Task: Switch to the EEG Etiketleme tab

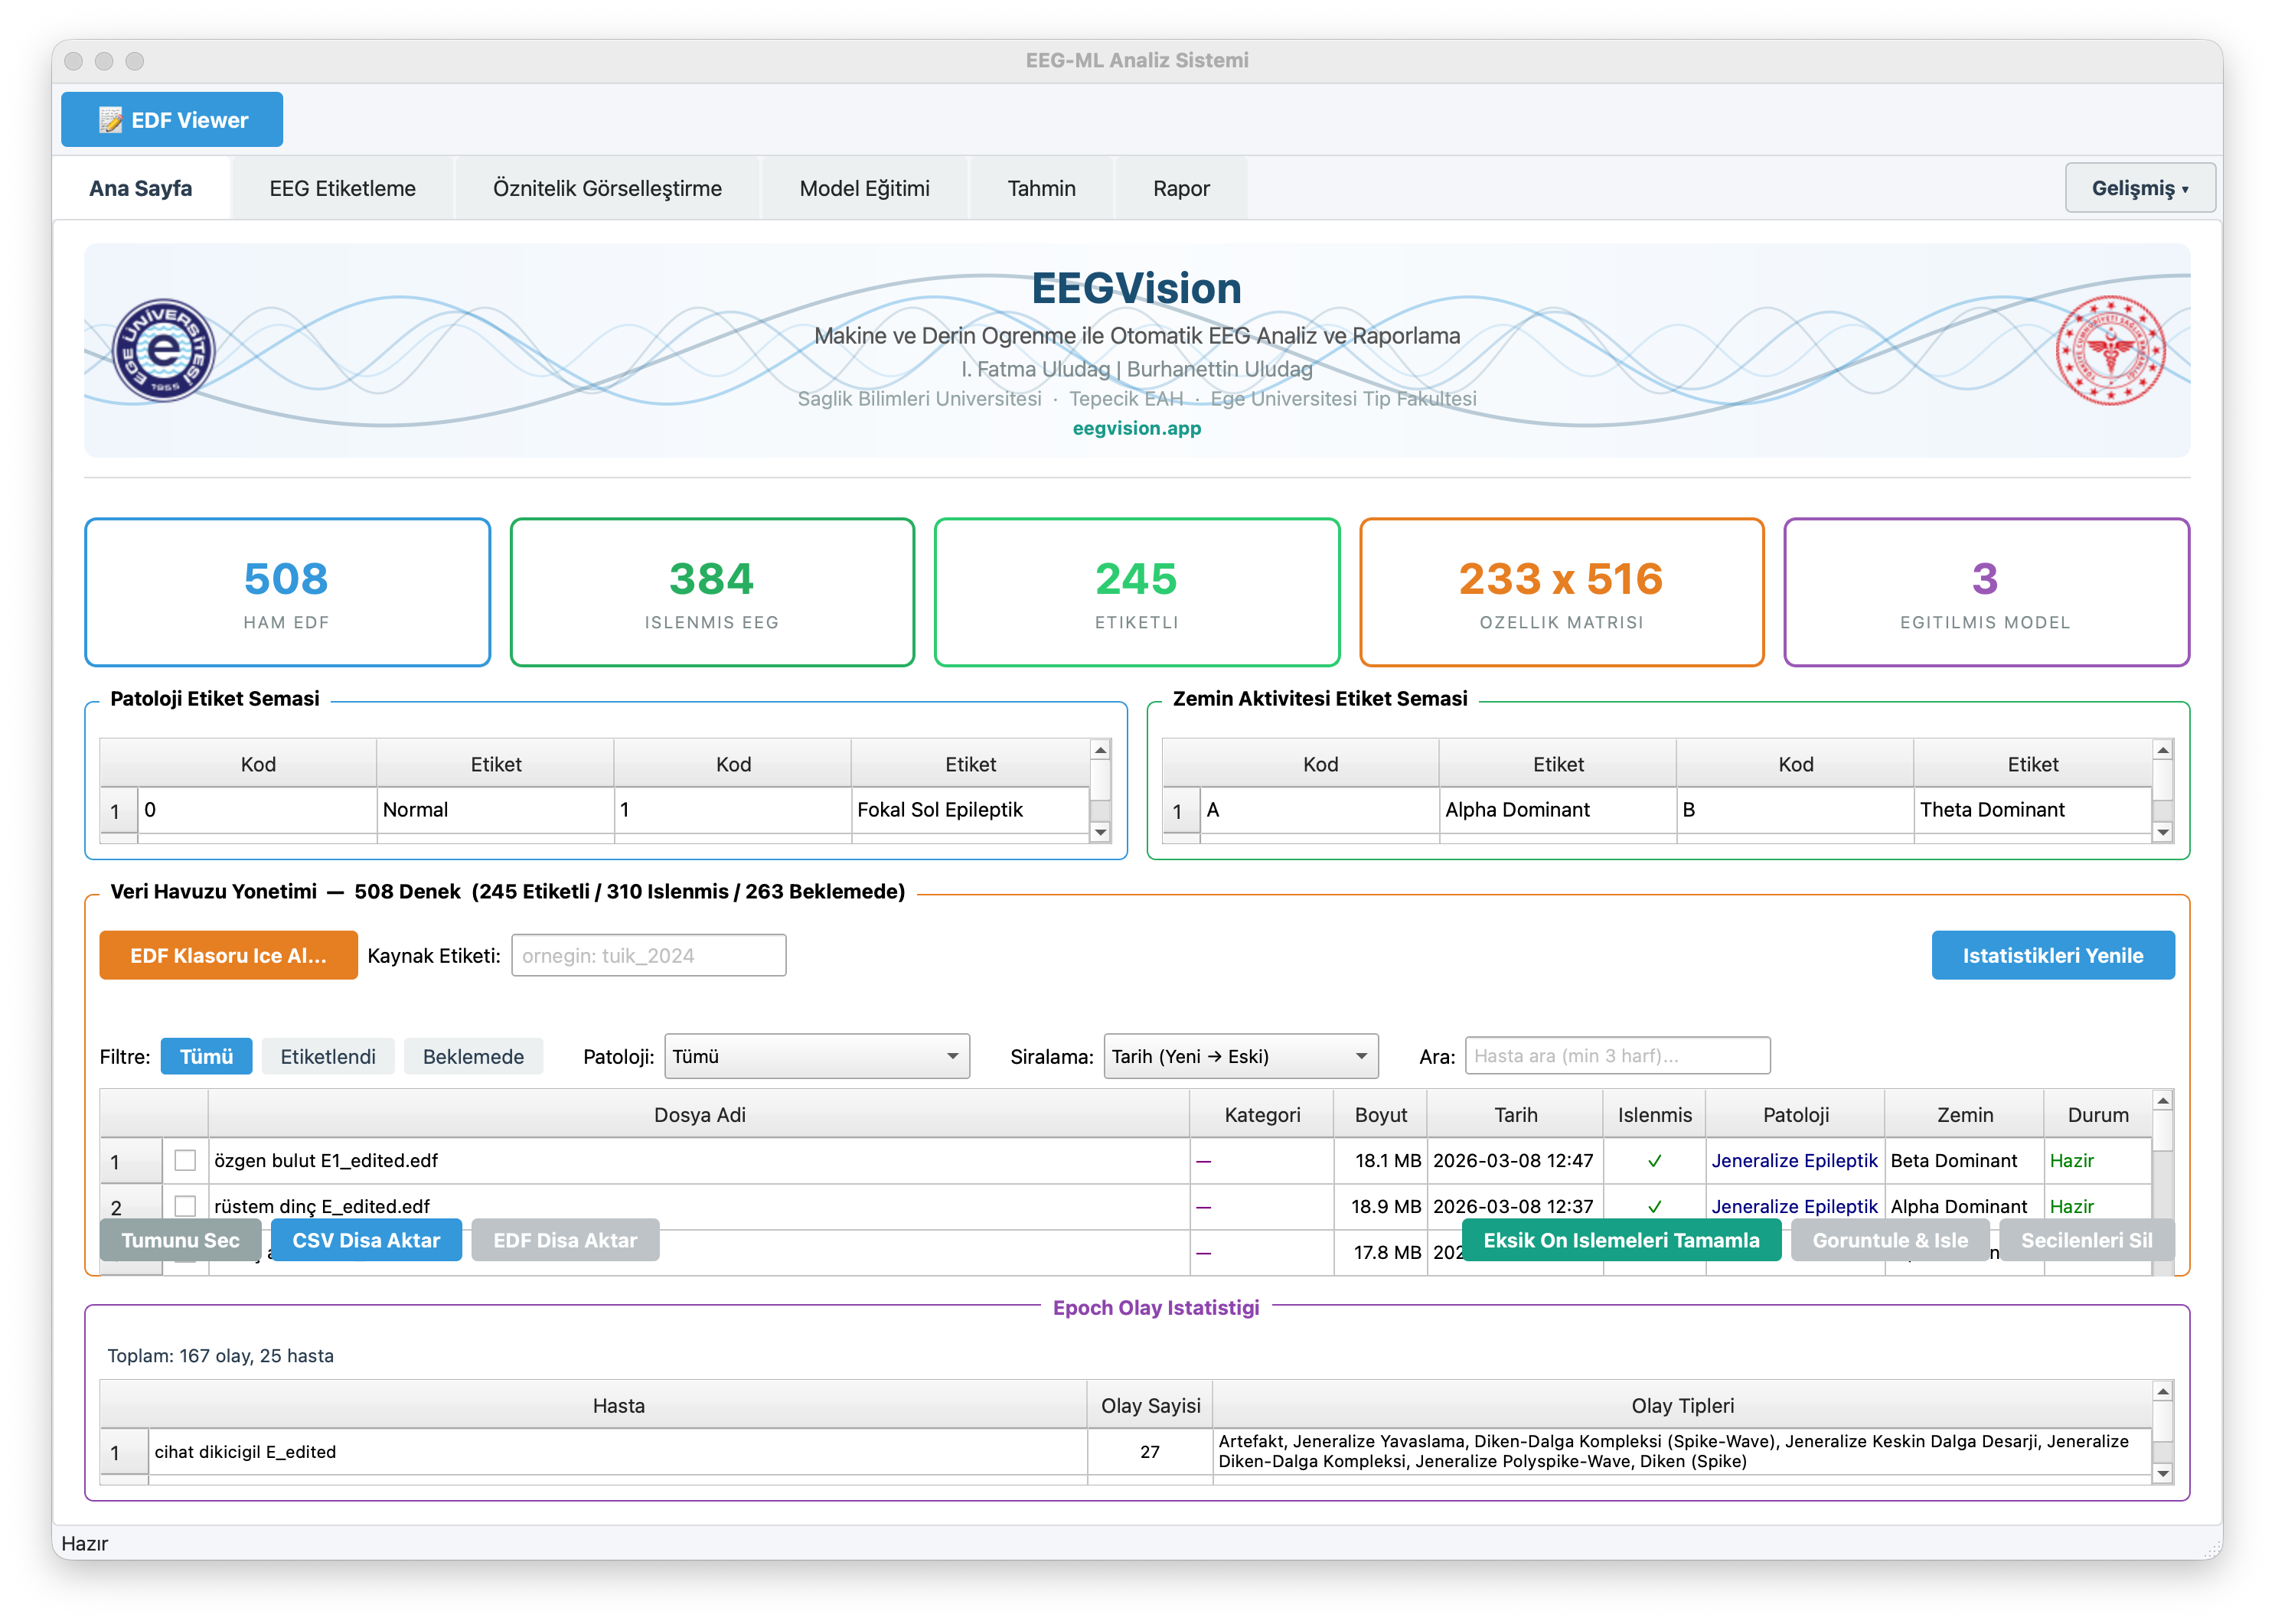Action: tap(341, 187)
